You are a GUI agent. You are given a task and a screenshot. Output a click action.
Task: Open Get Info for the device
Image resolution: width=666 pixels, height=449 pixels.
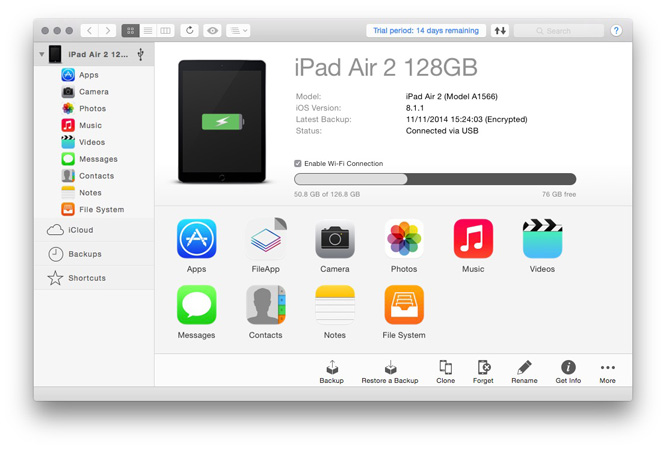(568, 369)
